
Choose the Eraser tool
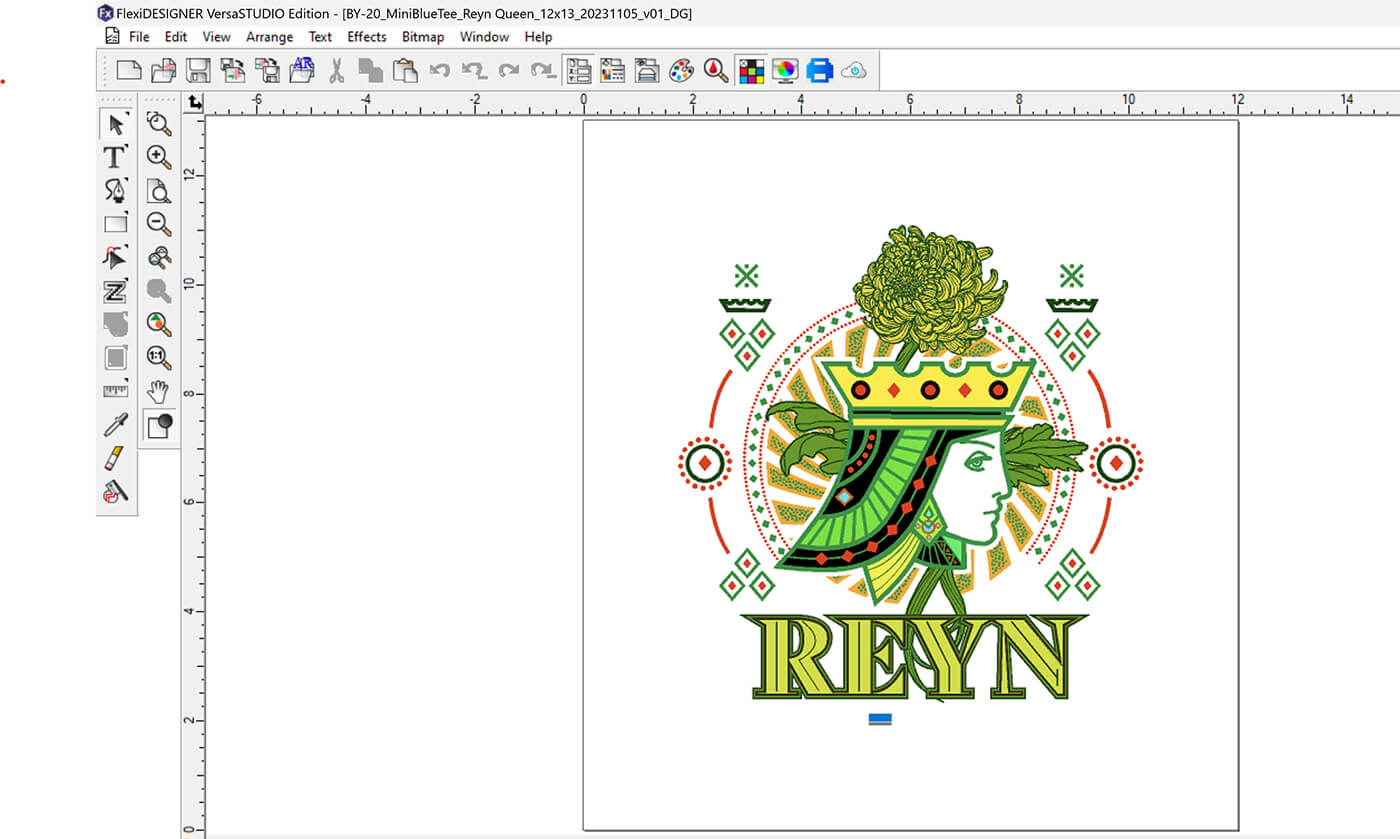click(x=116, y=457)
